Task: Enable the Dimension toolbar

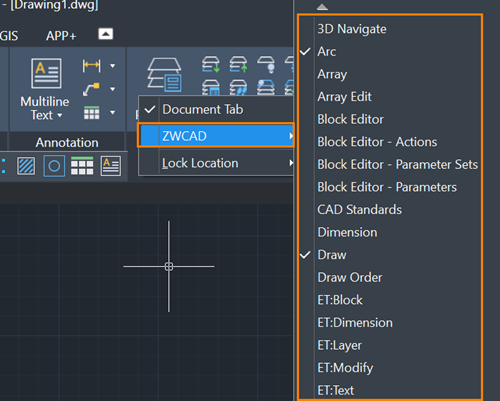Action: [x=390, y=232]
